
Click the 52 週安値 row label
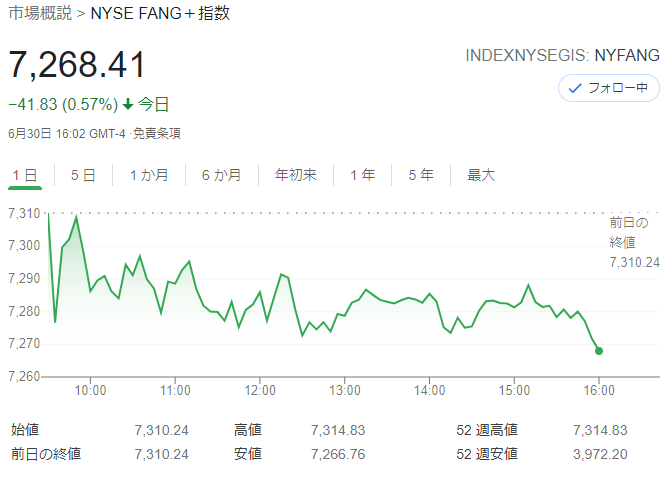click(487, 454)
